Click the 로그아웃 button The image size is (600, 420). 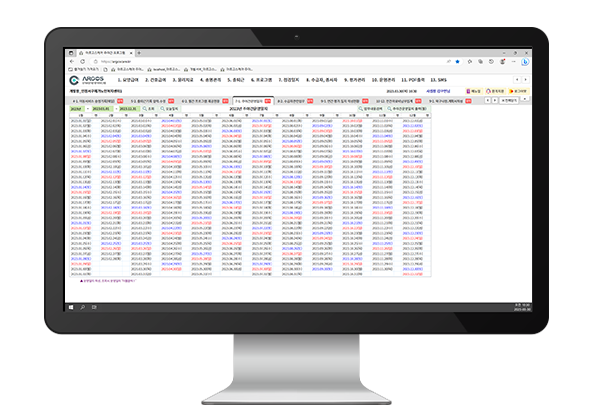517,91
